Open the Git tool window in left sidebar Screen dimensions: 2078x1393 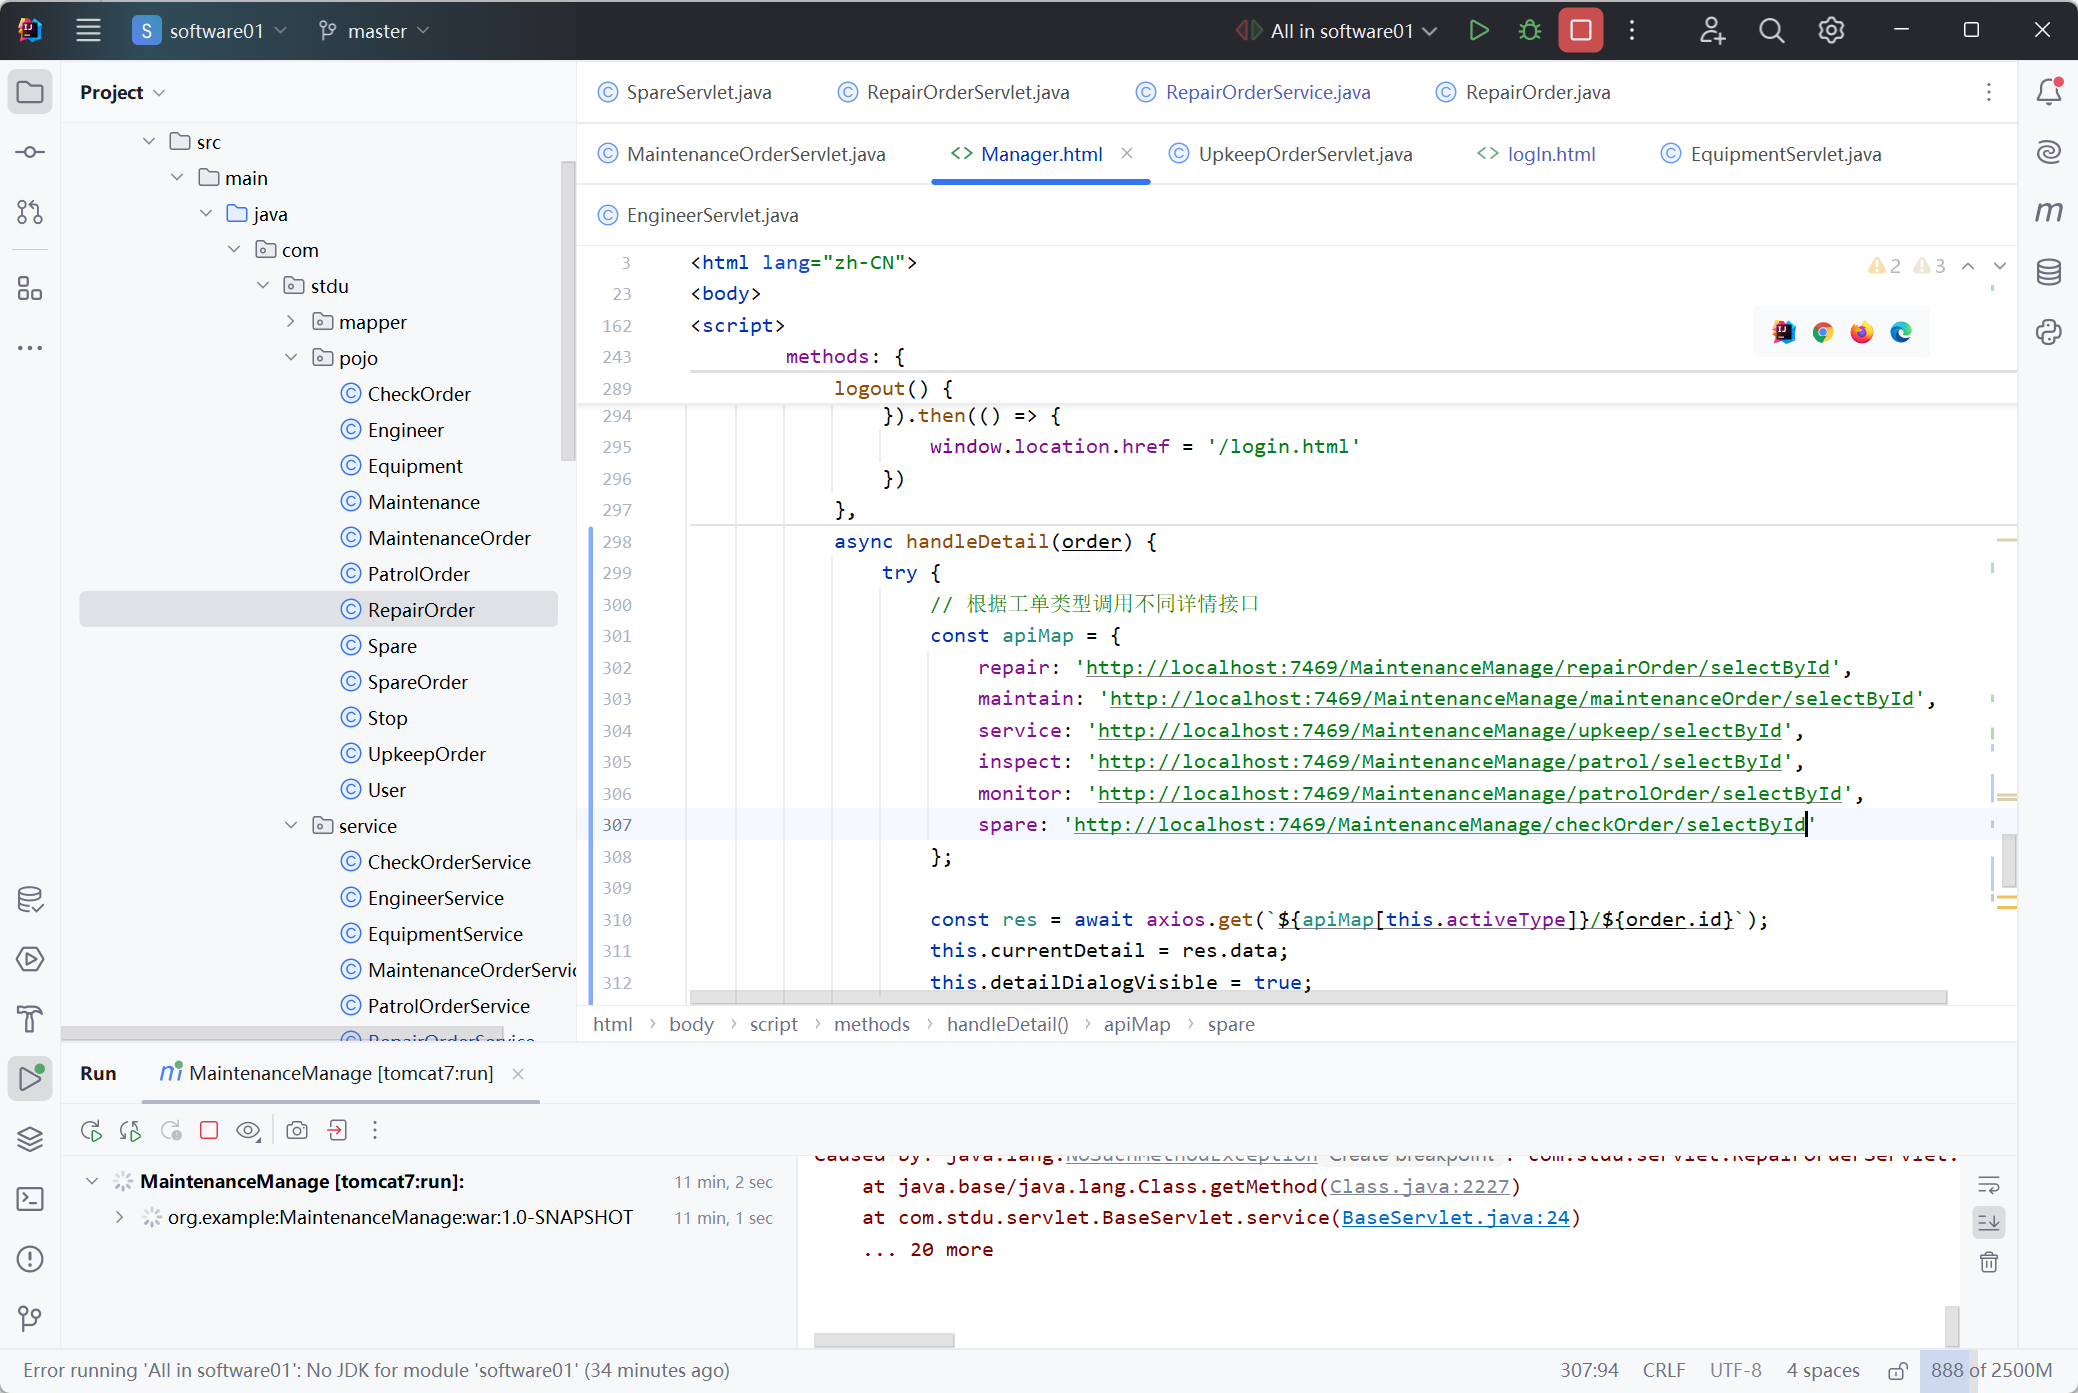point(30,1318)
